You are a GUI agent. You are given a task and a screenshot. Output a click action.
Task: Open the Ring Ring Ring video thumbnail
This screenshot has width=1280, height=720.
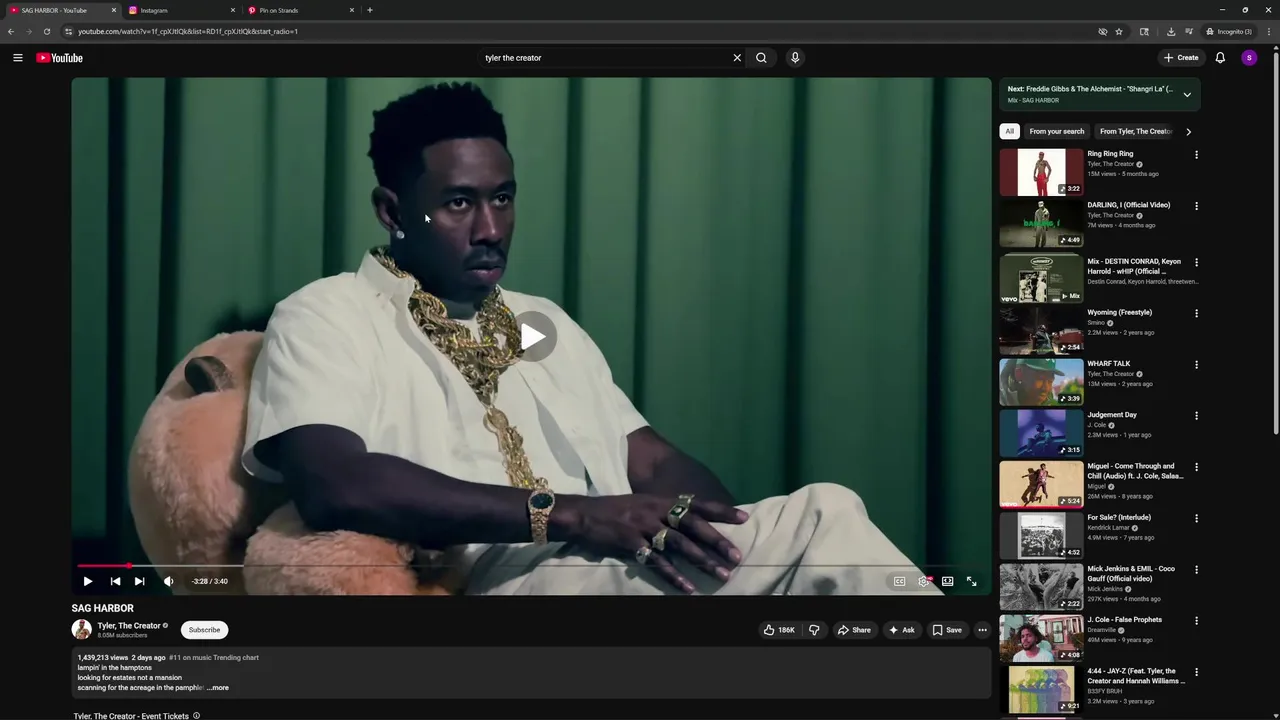click(1041, 173)
